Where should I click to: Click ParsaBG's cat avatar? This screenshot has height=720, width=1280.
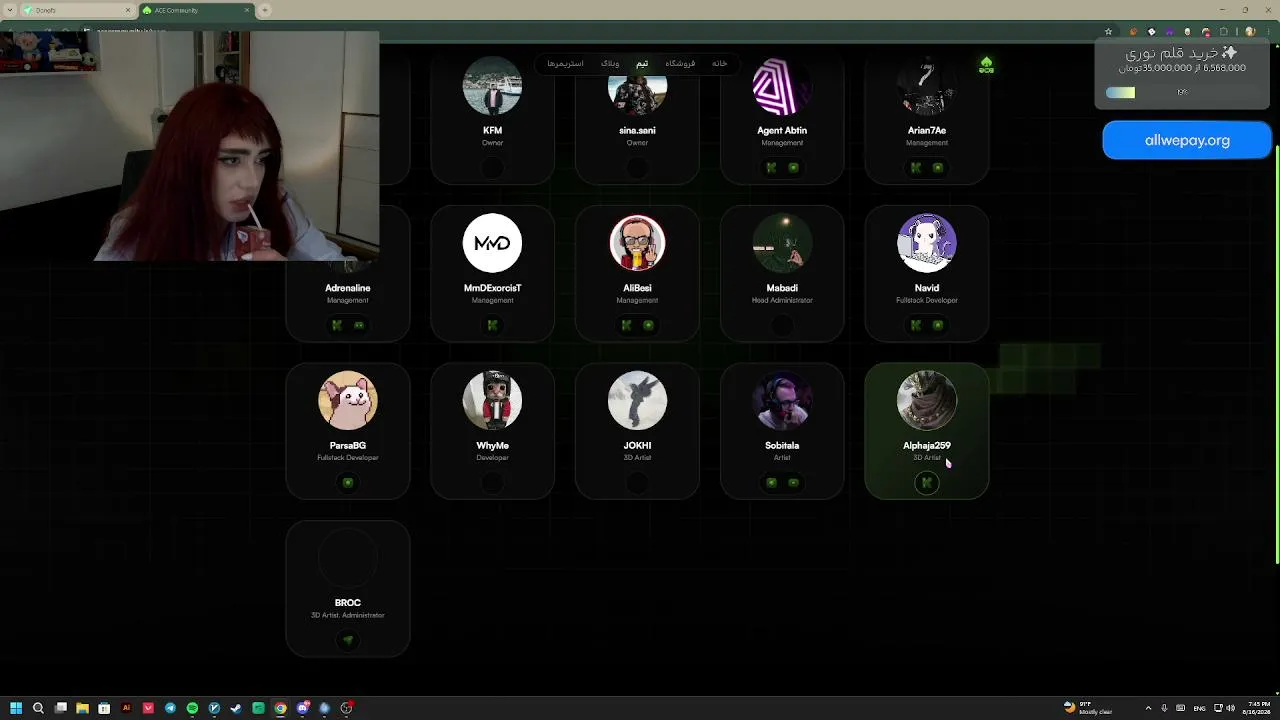[x=348, y=400]
